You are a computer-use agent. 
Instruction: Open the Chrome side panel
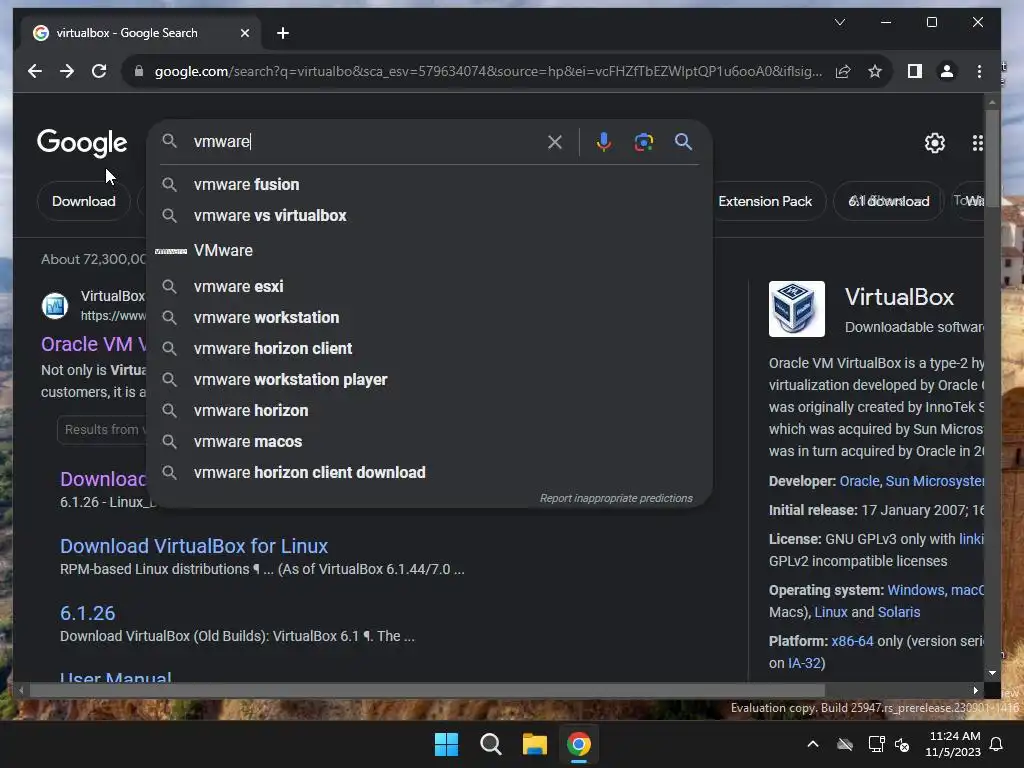[x=915, y=71]
